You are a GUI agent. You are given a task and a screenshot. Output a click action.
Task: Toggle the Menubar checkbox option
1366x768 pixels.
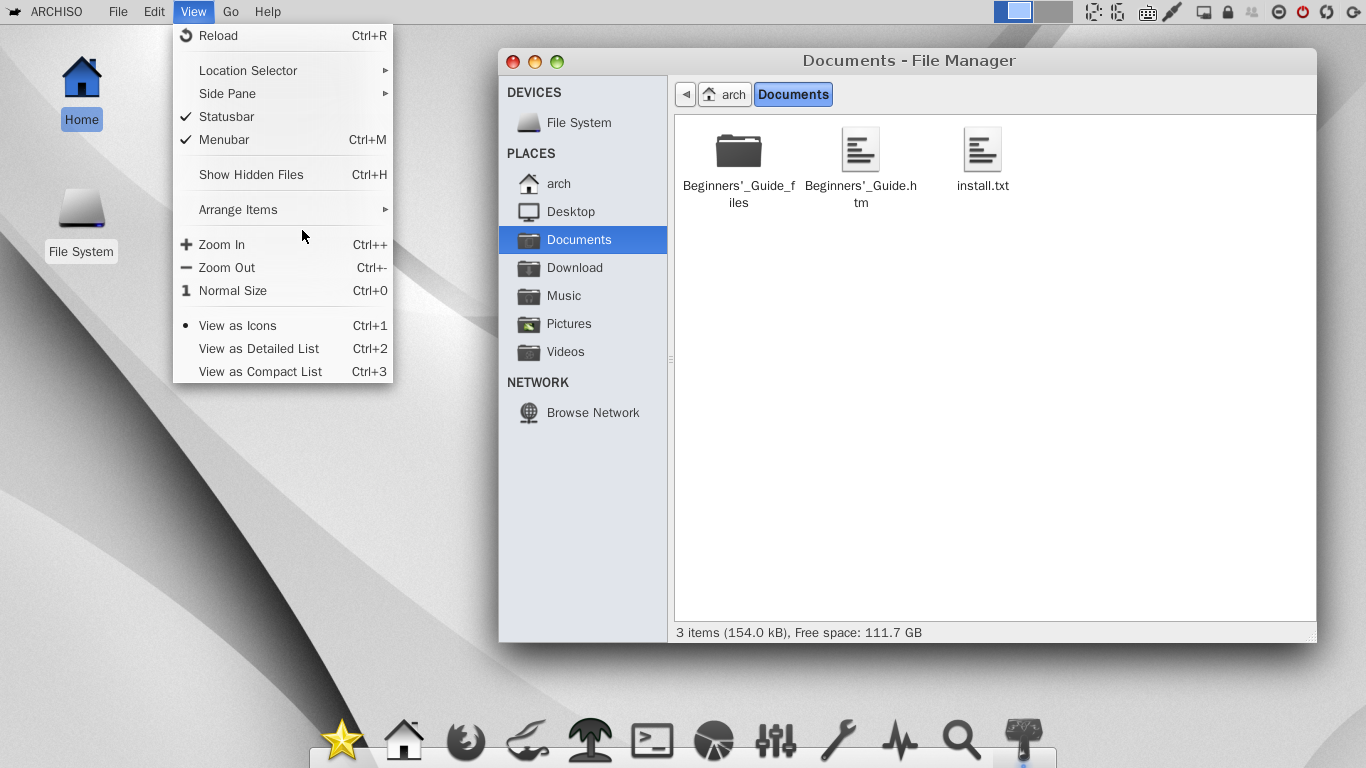tap(283, 140)
